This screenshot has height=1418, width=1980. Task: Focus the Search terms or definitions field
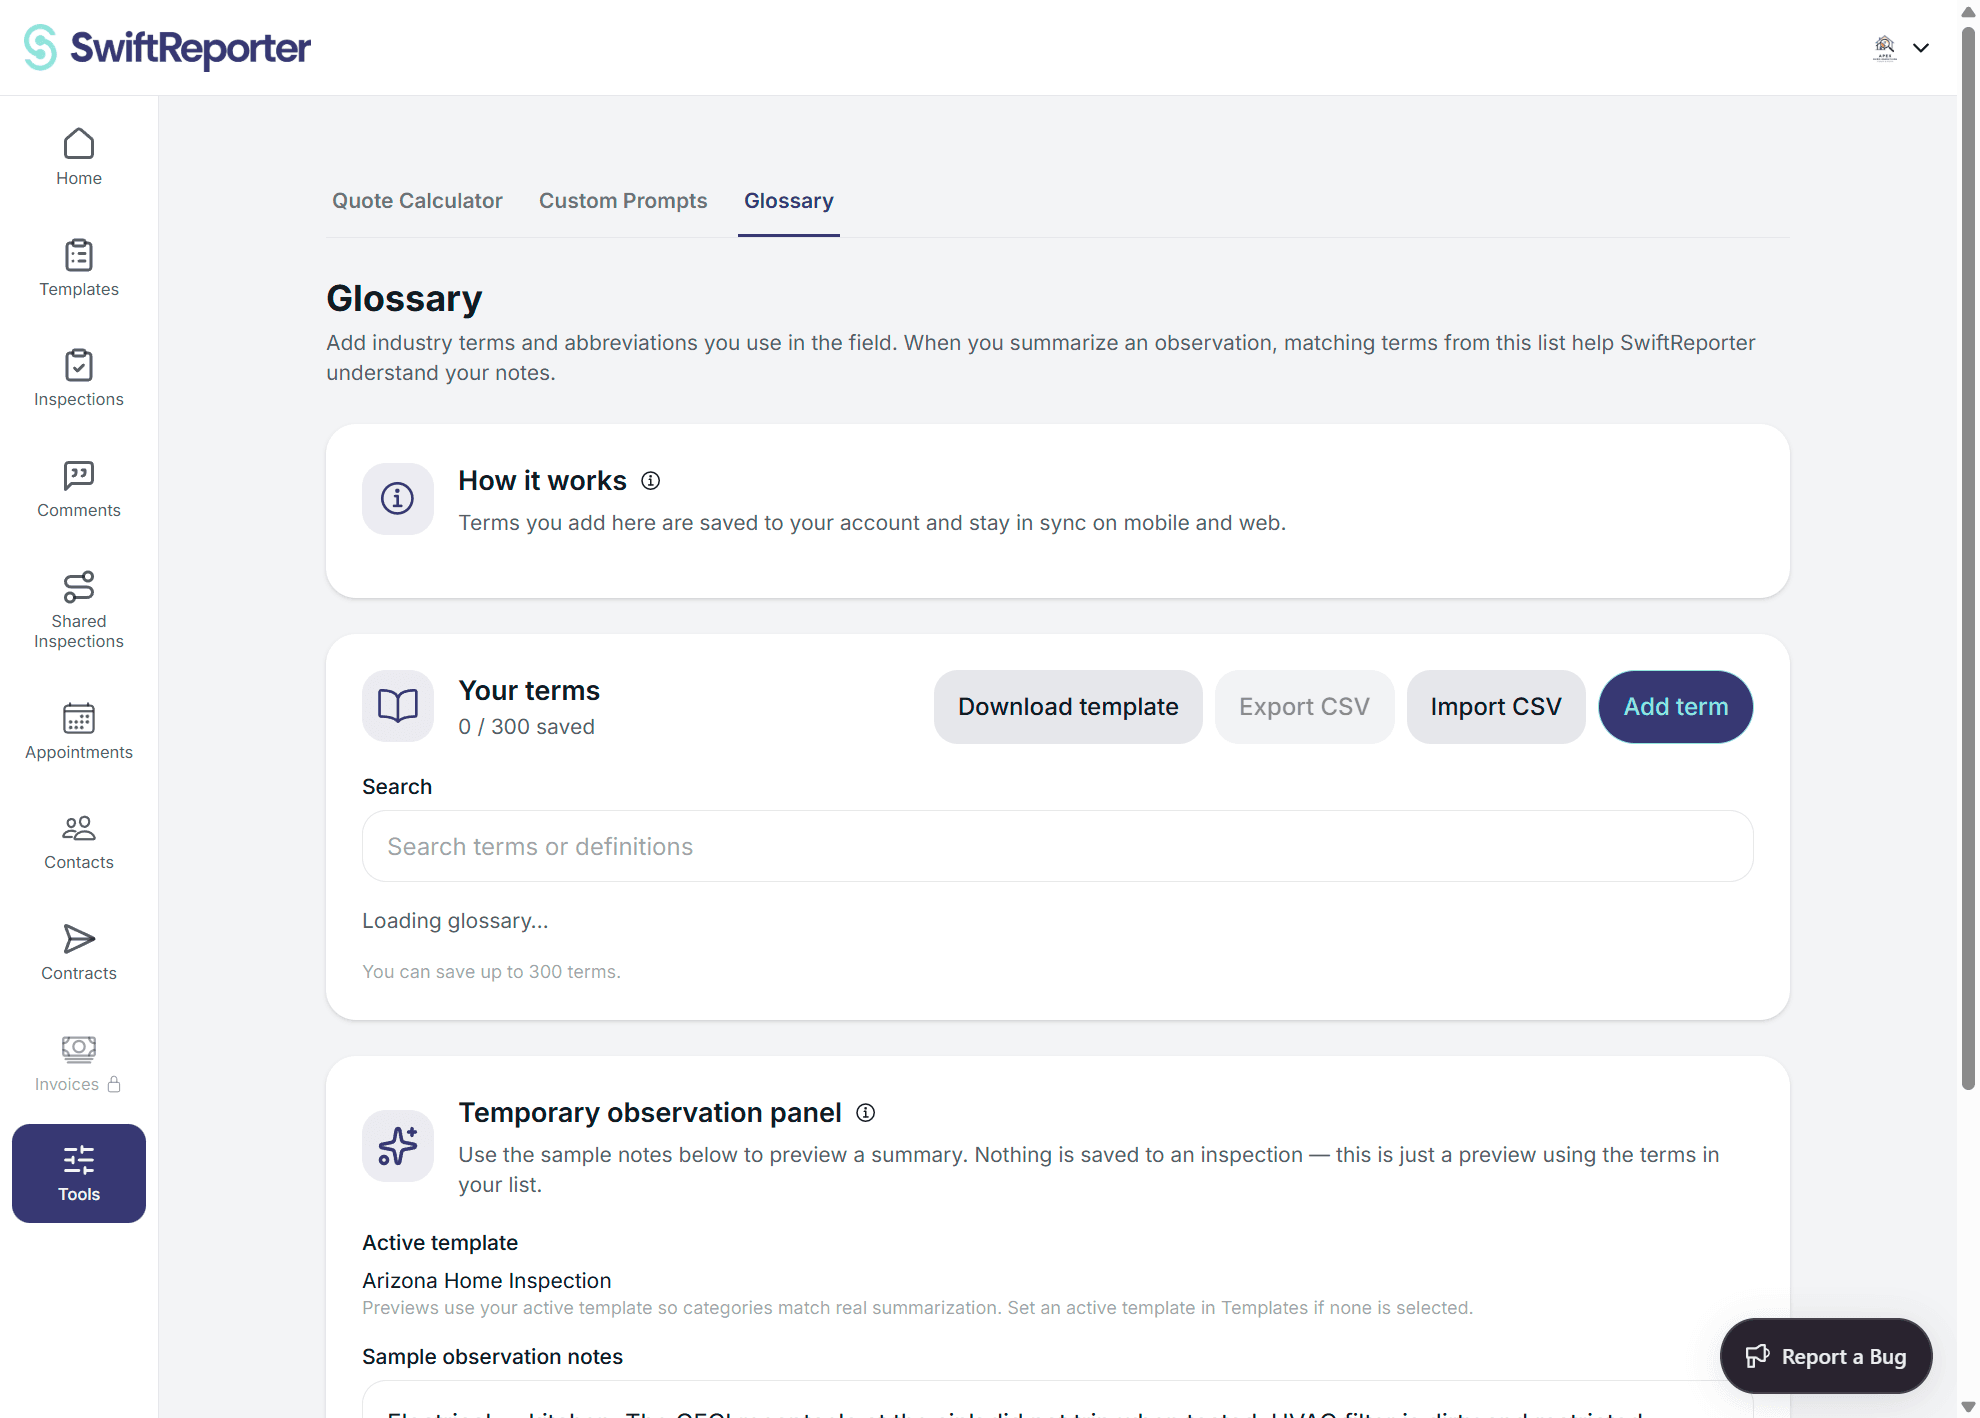coord(1058,846)
